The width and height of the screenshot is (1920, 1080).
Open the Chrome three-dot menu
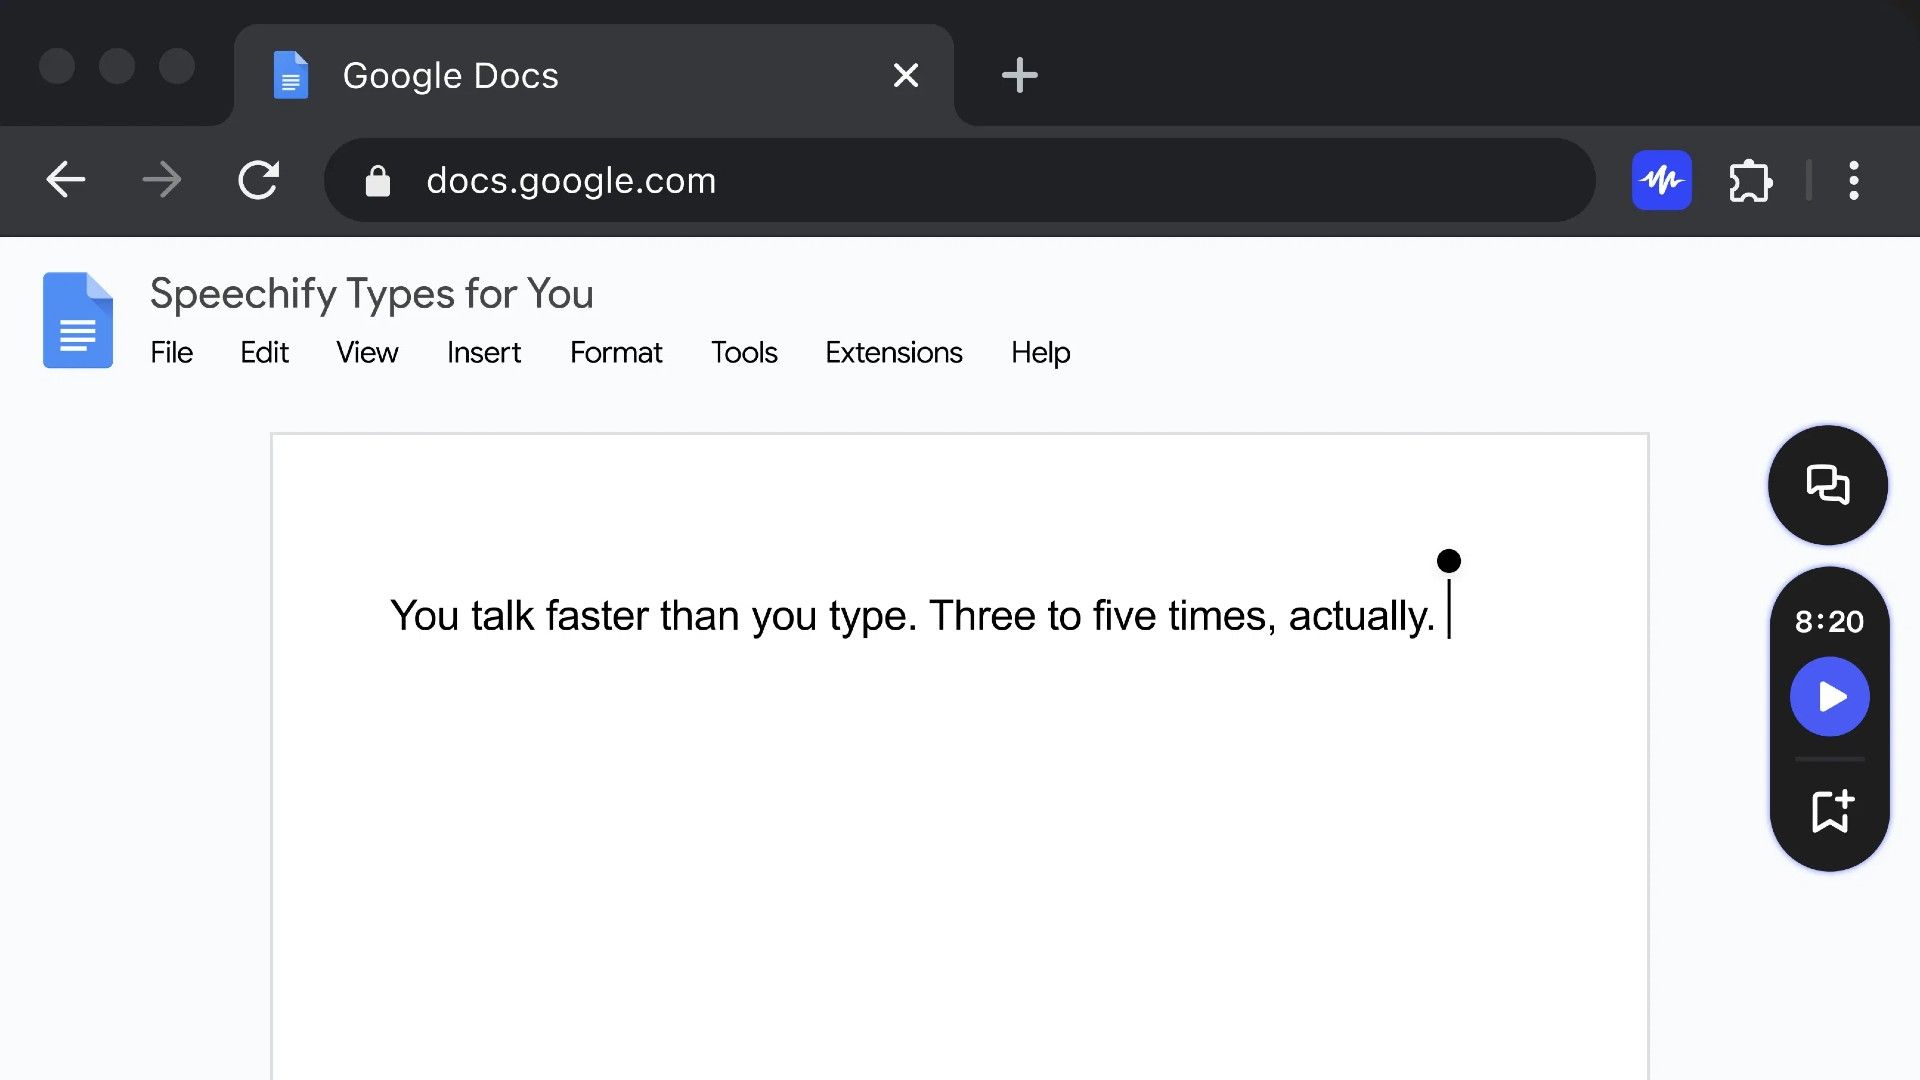pos(1854,181)
